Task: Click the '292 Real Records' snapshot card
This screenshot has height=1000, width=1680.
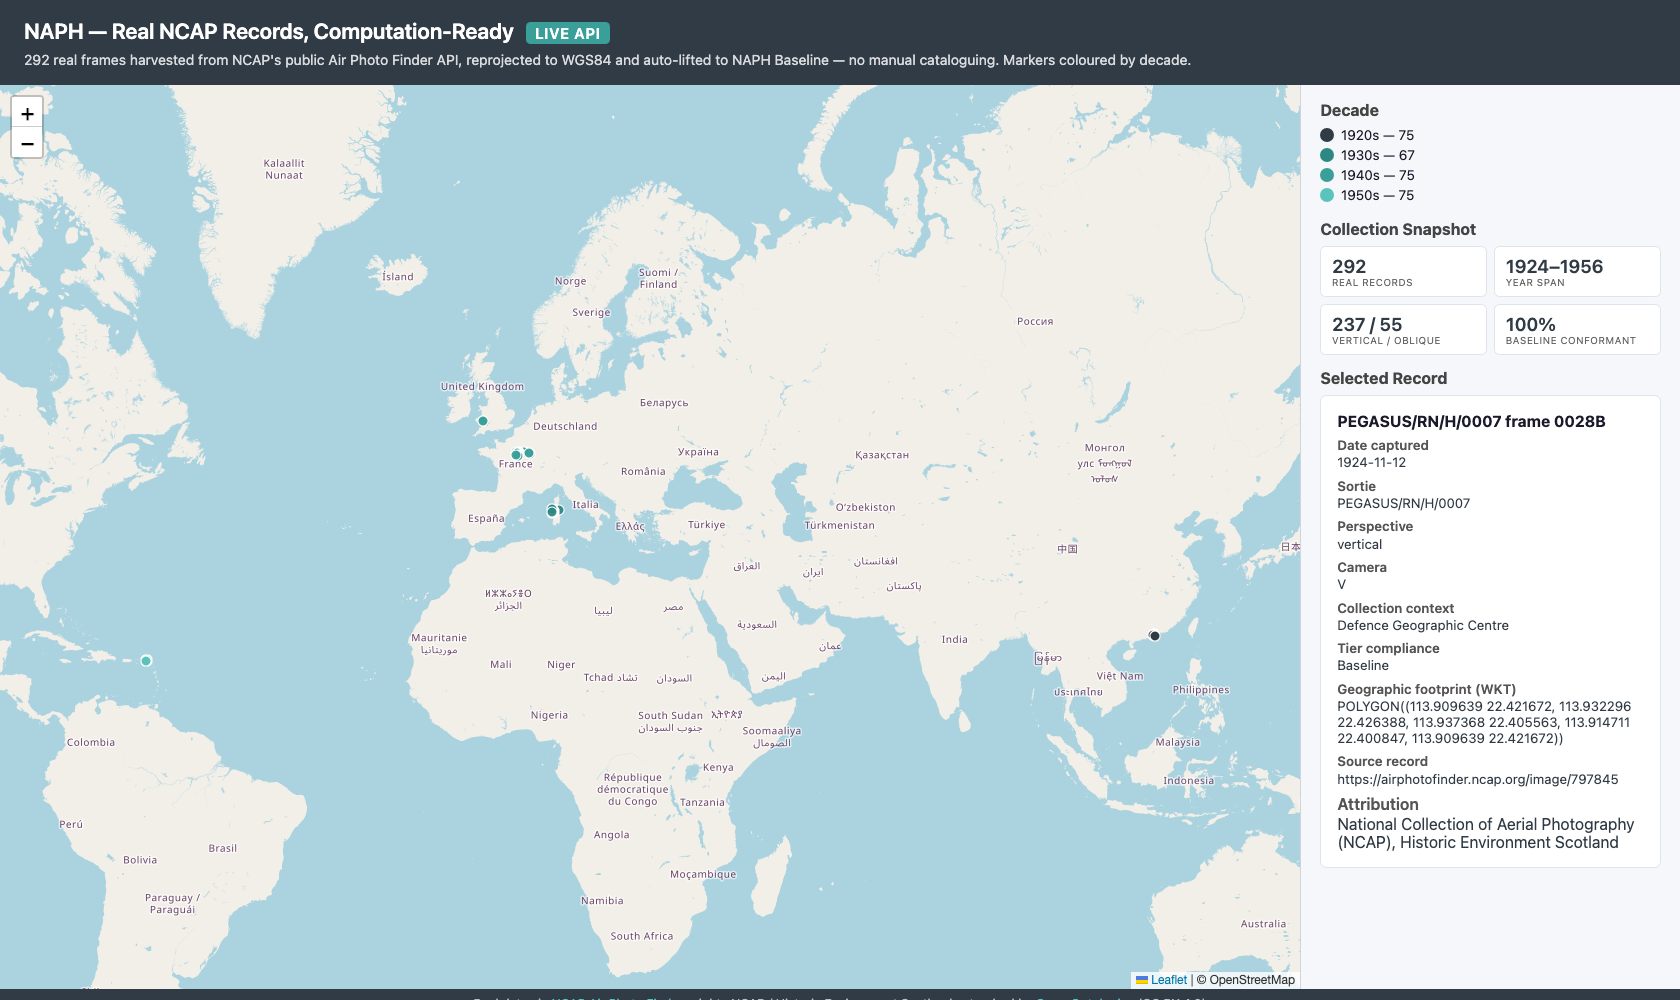Action: pyautogui.click(x=1403, y=272)
